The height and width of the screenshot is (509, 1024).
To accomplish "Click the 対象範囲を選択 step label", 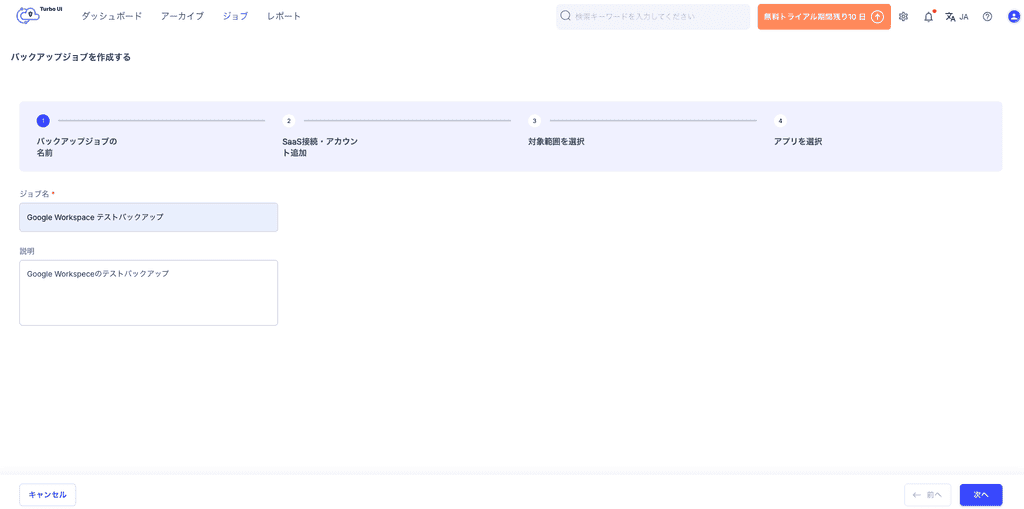I will [556, 141].
